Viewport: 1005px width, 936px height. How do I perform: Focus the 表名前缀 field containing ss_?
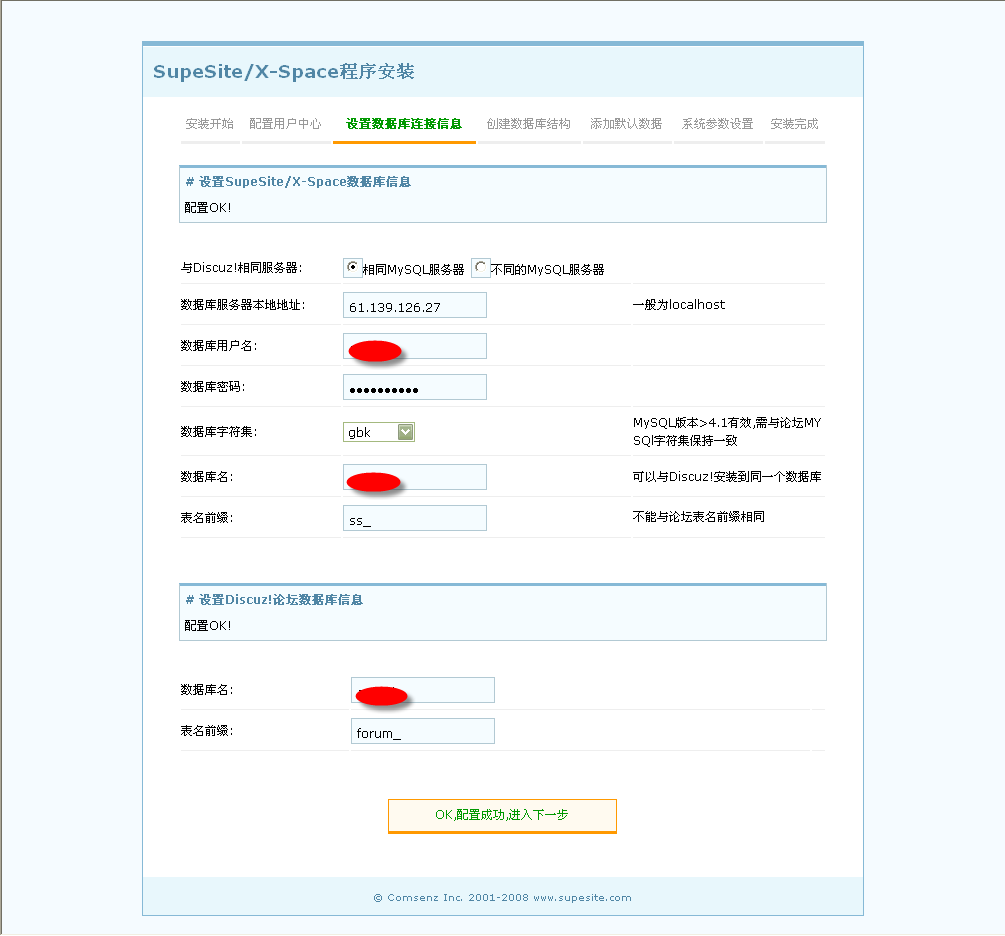pyautogui.click(x=415, y=518)
